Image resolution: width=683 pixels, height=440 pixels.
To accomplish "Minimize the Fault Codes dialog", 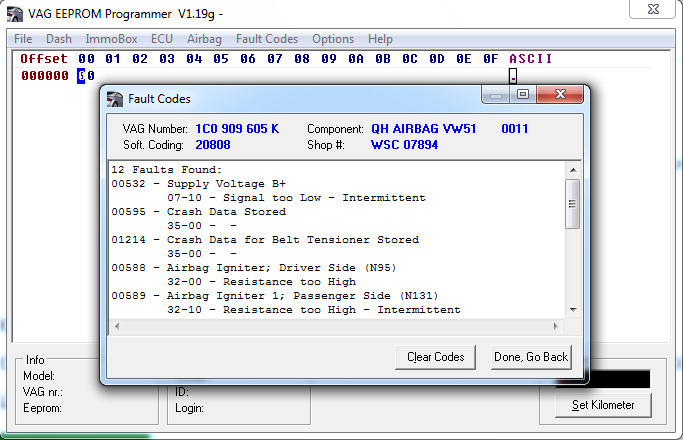I will click(497, 95).
